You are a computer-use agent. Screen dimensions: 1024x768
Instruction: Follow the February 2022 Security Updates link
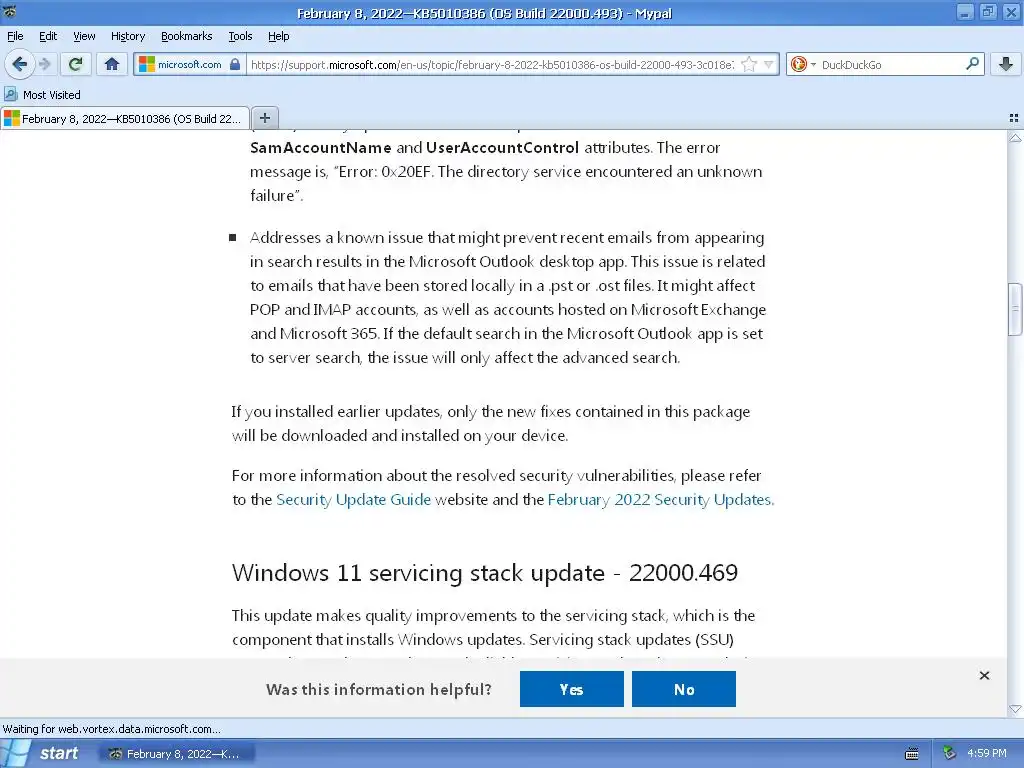(660, 500)
